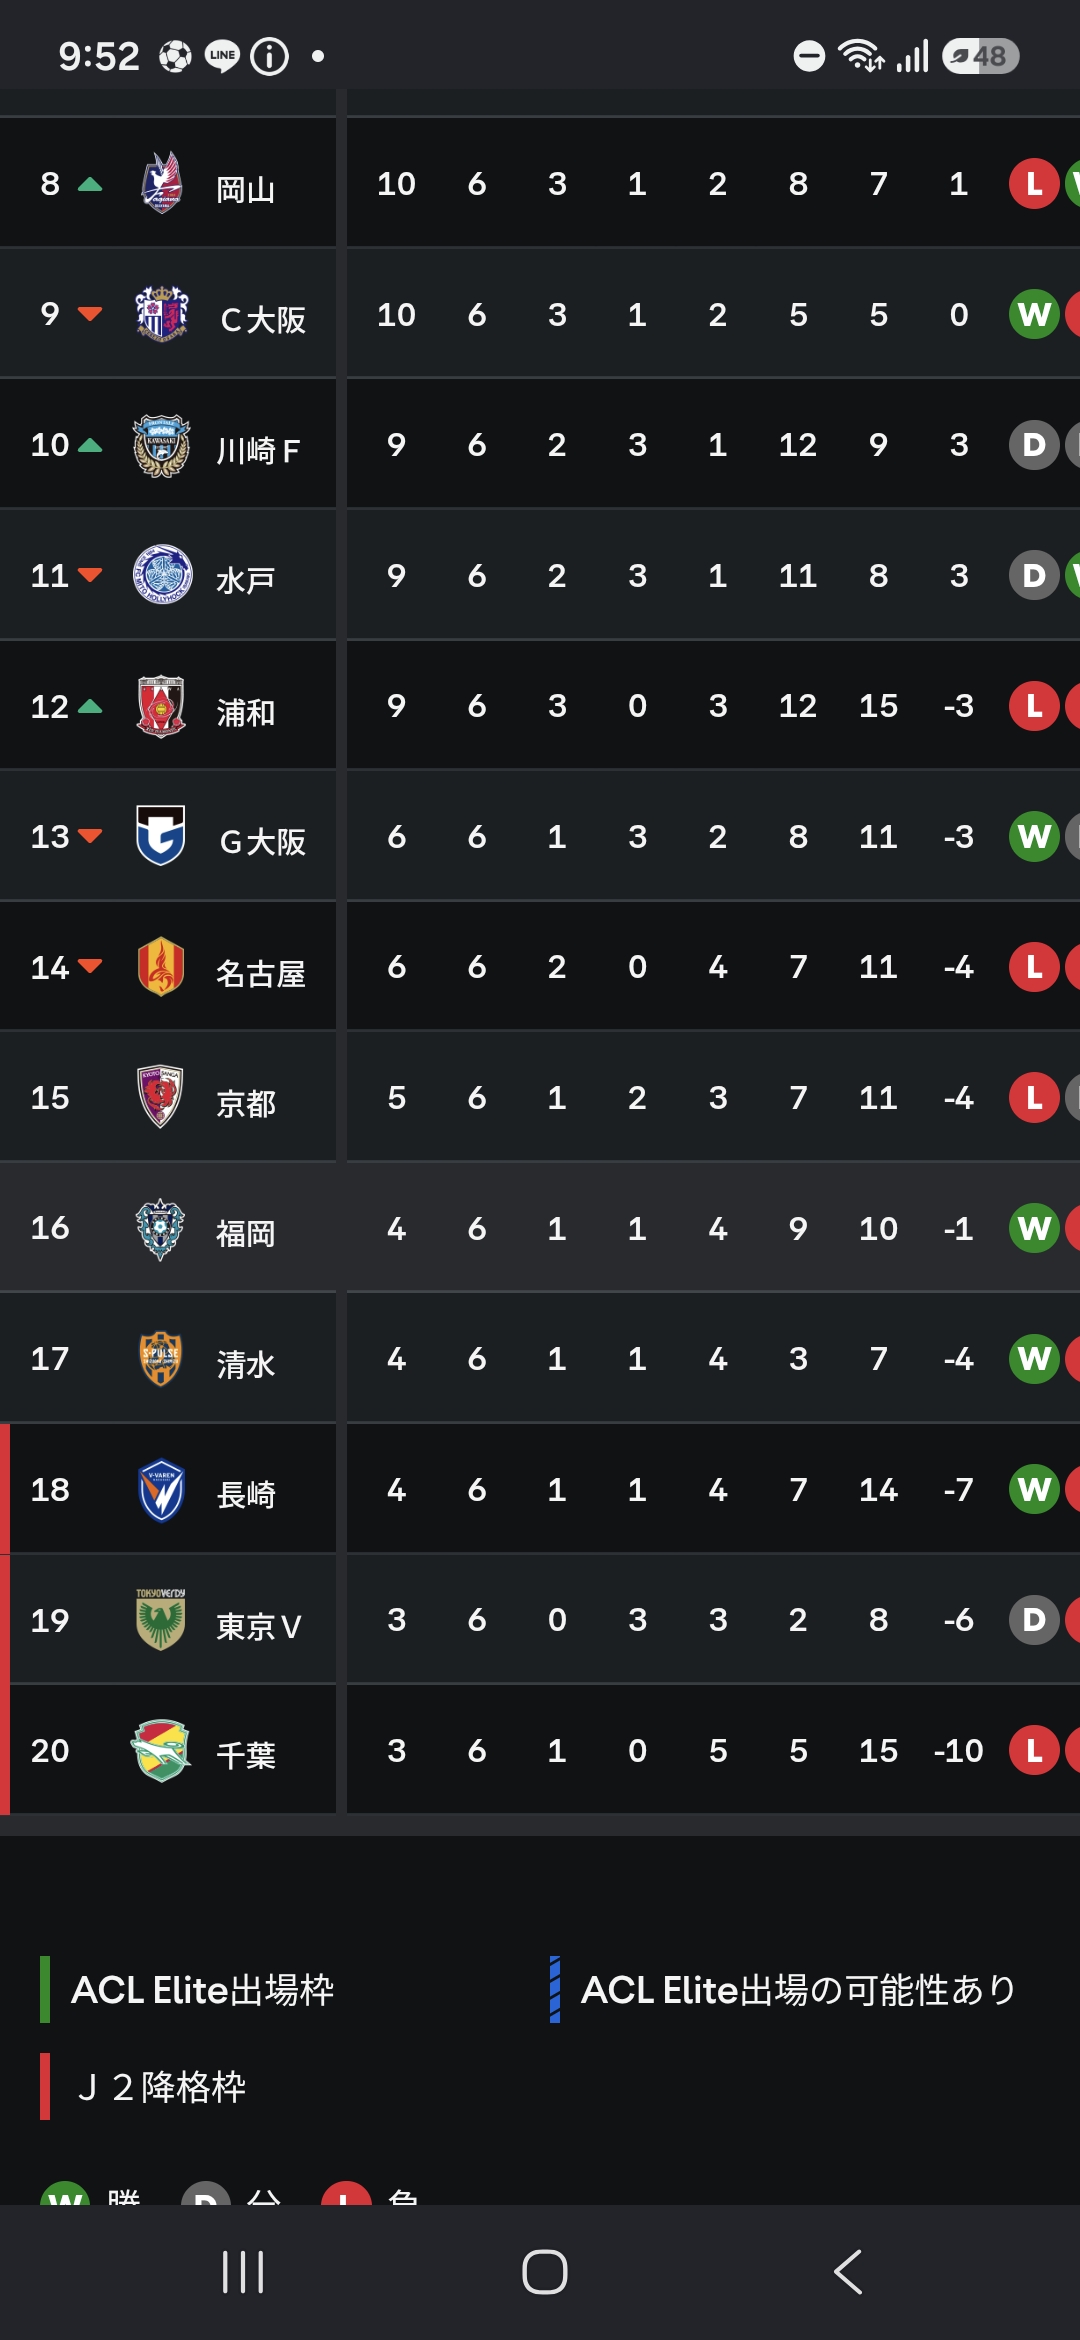This screenshot has height=2340, width=1080.
Task: Tap the Mito (水戸) club logo
Action: 161,575
